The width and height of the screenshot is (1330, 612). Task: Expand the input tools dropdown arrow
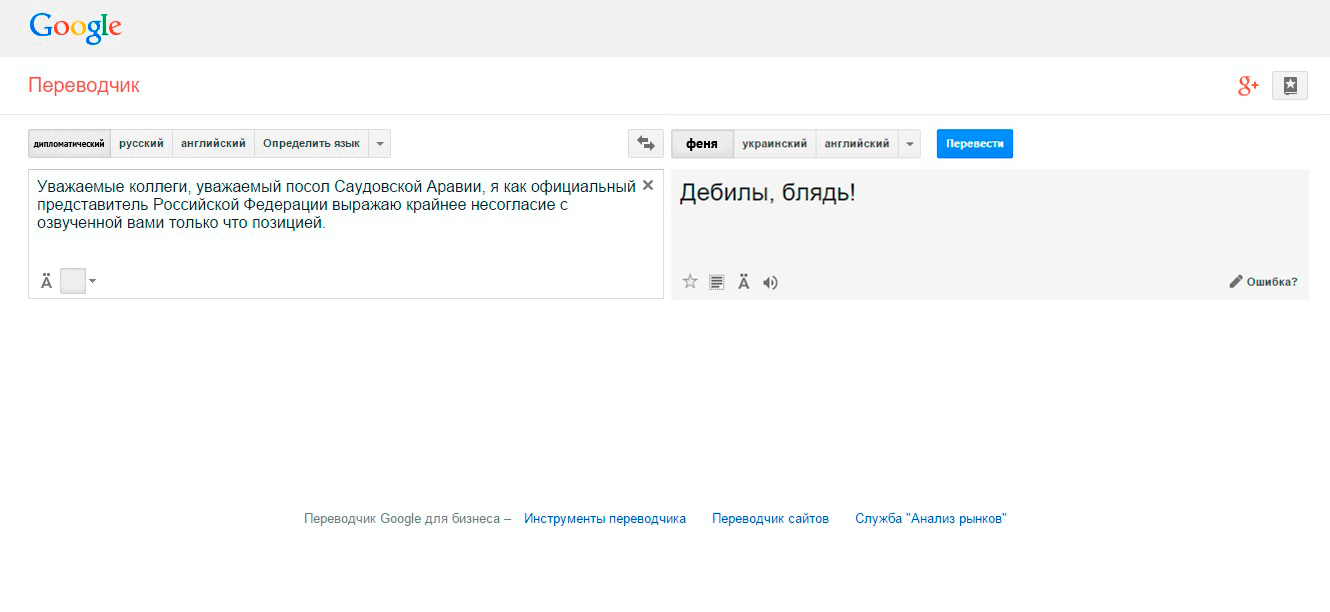(x=93, y=281)
